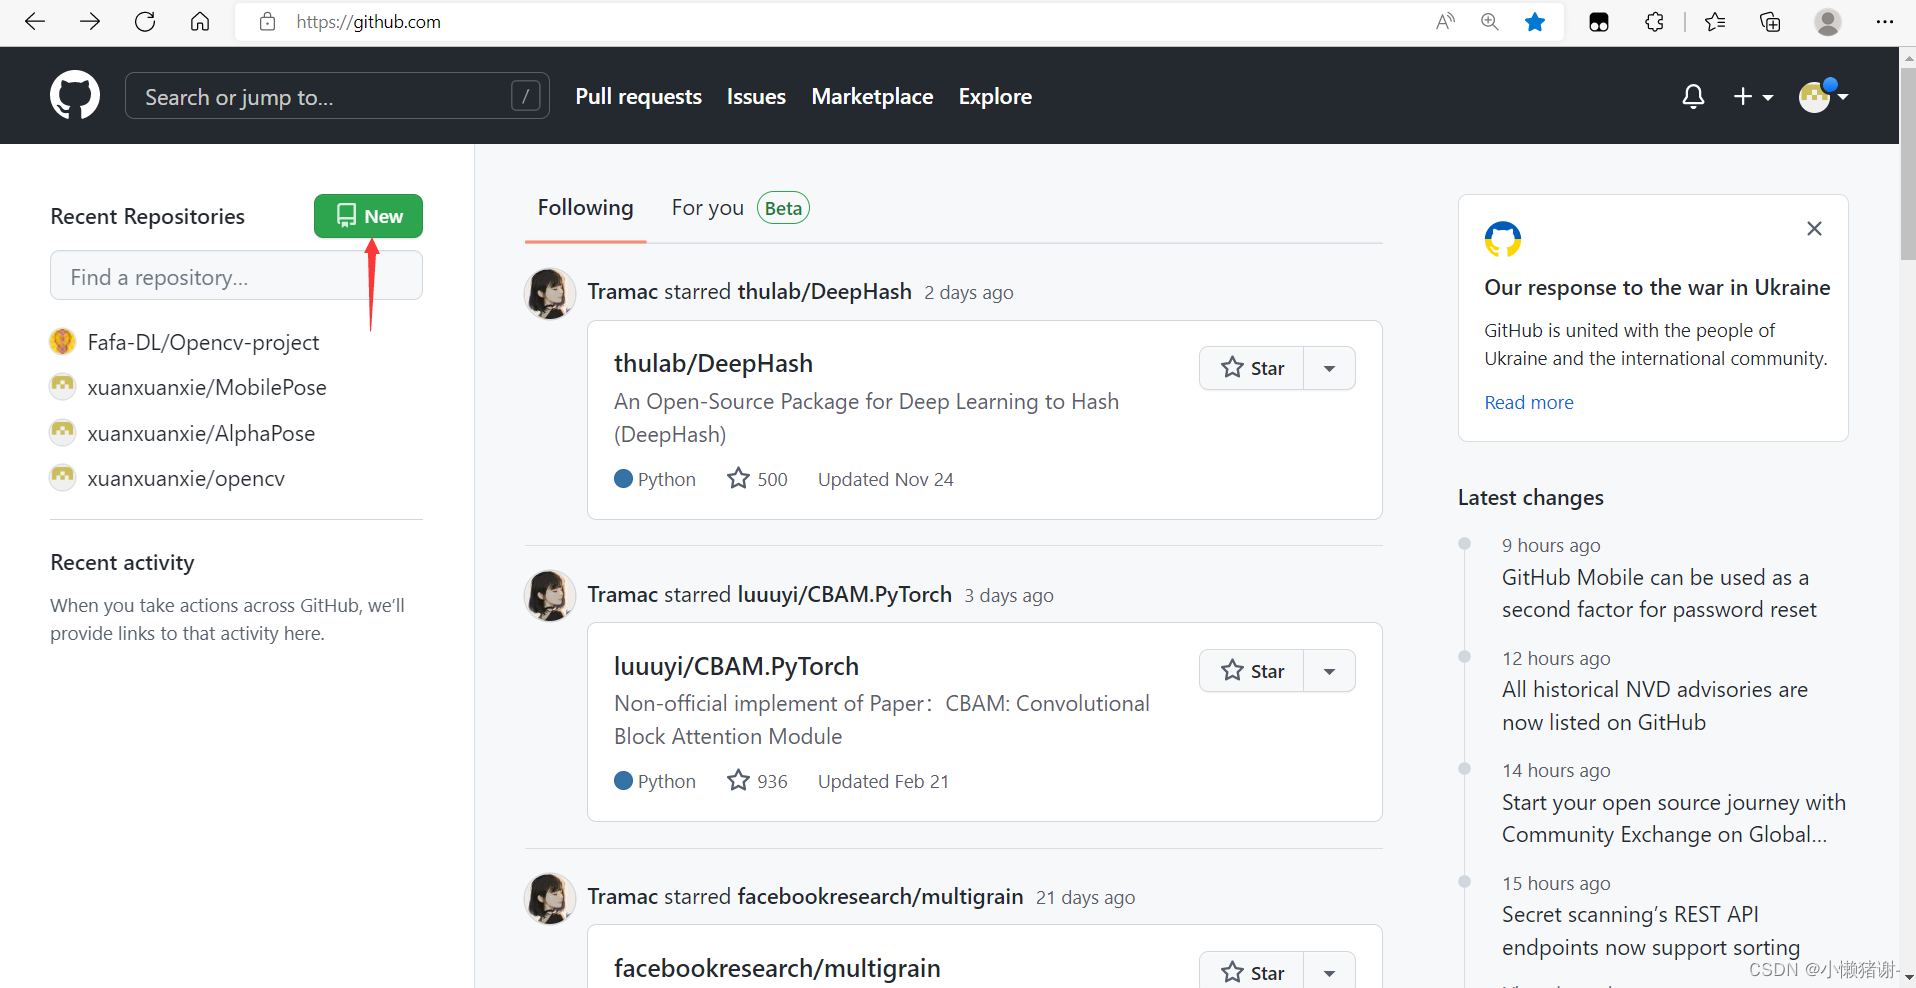The image size is (1916, 988).
Task: Click the browser address bar URL
Action: pos(368,21)
